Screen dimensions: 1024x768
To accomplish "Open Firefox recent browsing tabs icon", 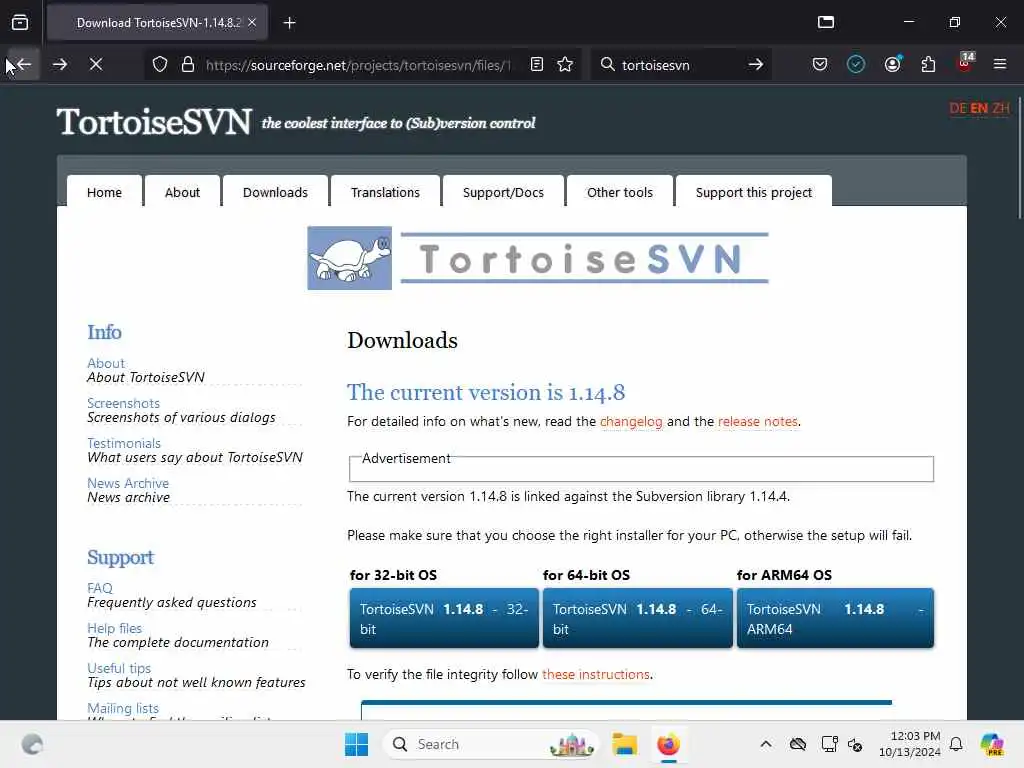I will tap(20, 23).
